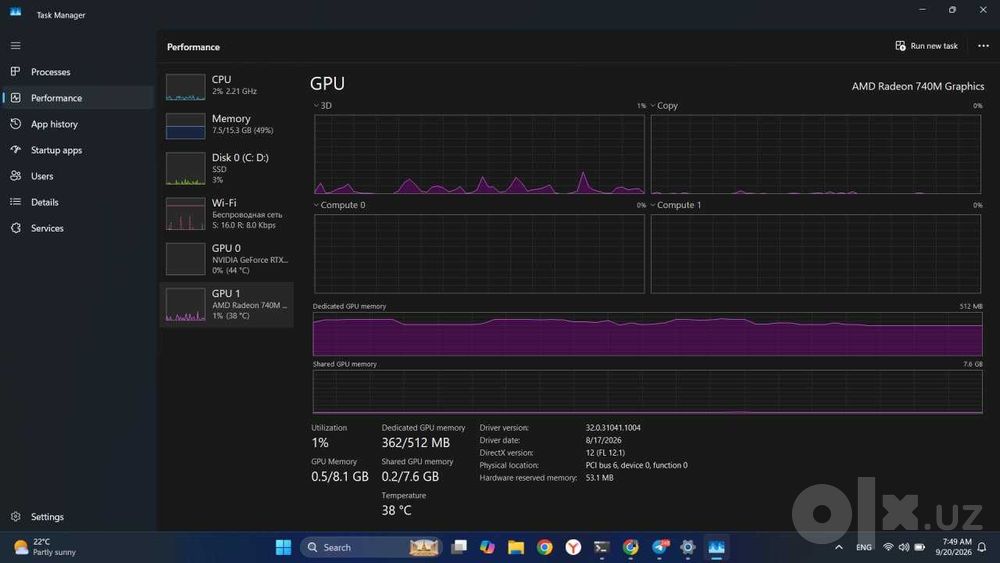Viewport: 1000px width, 563px height.
Task: Show hidden system tray icons
Action: (x=839, y=547)
